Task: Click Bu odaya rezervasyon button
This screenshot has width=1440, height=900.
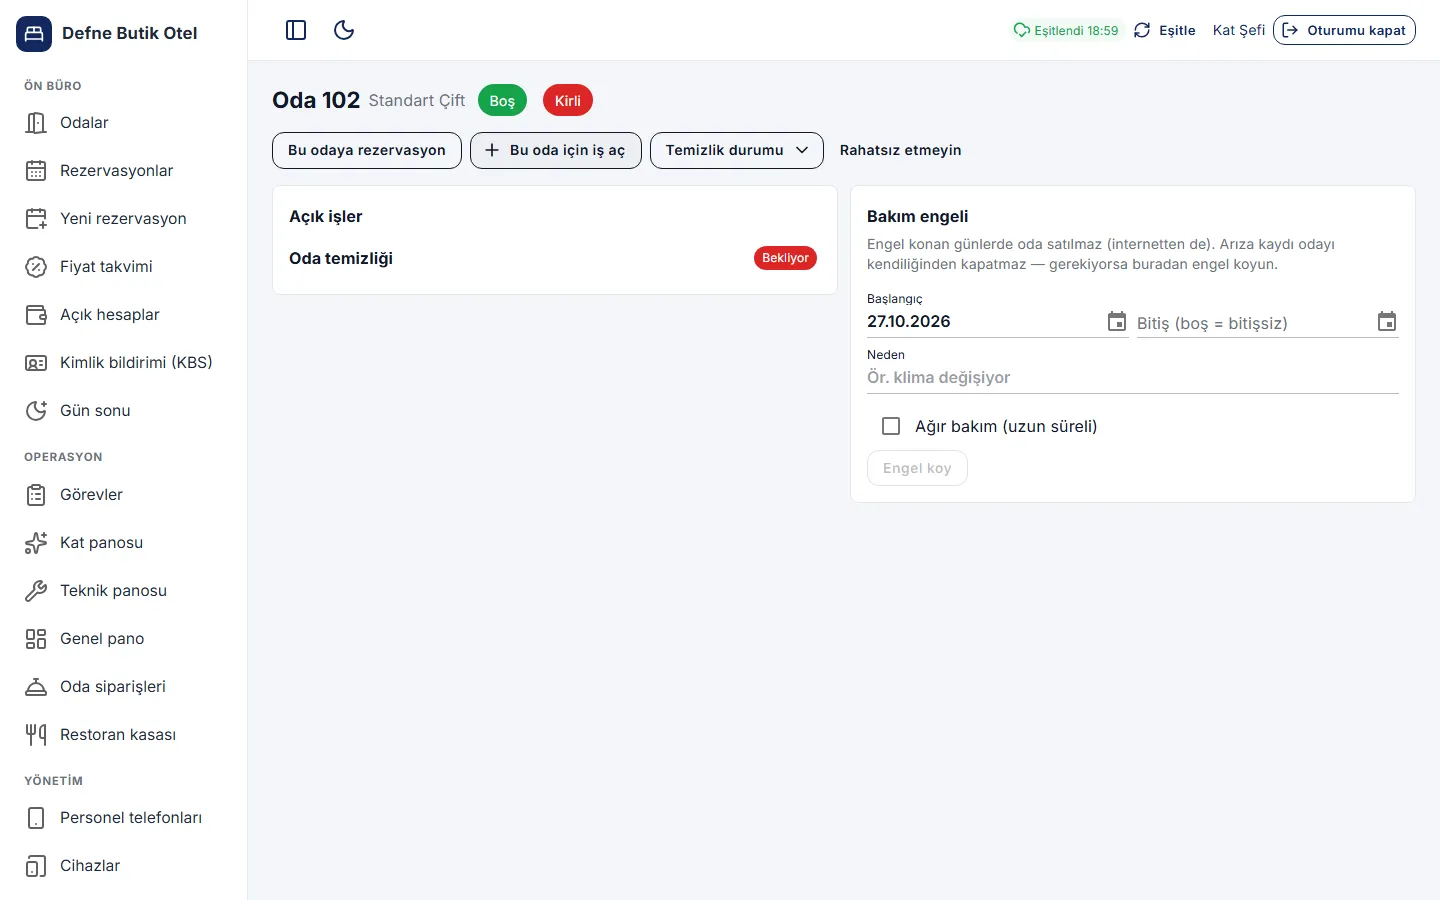Action: coord(367,150)
